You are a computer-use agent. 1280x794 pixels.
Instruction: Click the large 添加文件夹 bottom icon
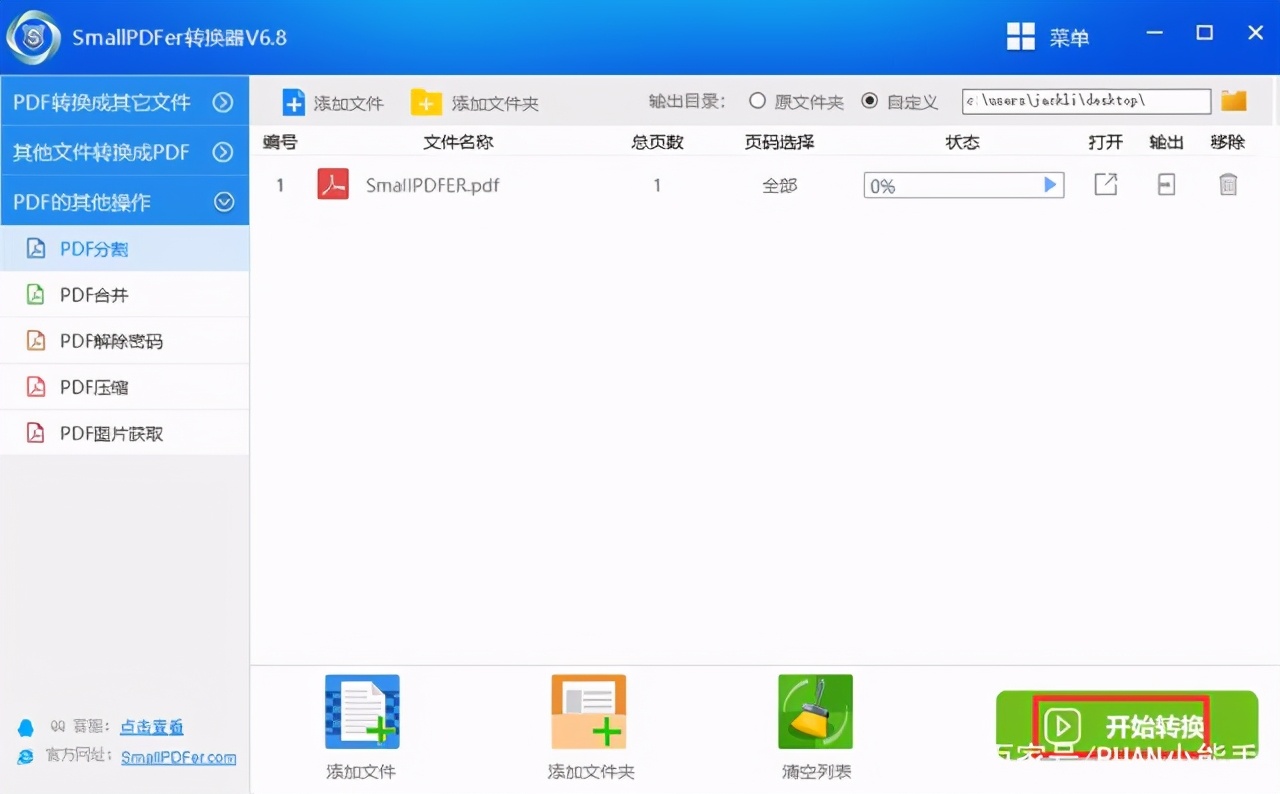589,712
